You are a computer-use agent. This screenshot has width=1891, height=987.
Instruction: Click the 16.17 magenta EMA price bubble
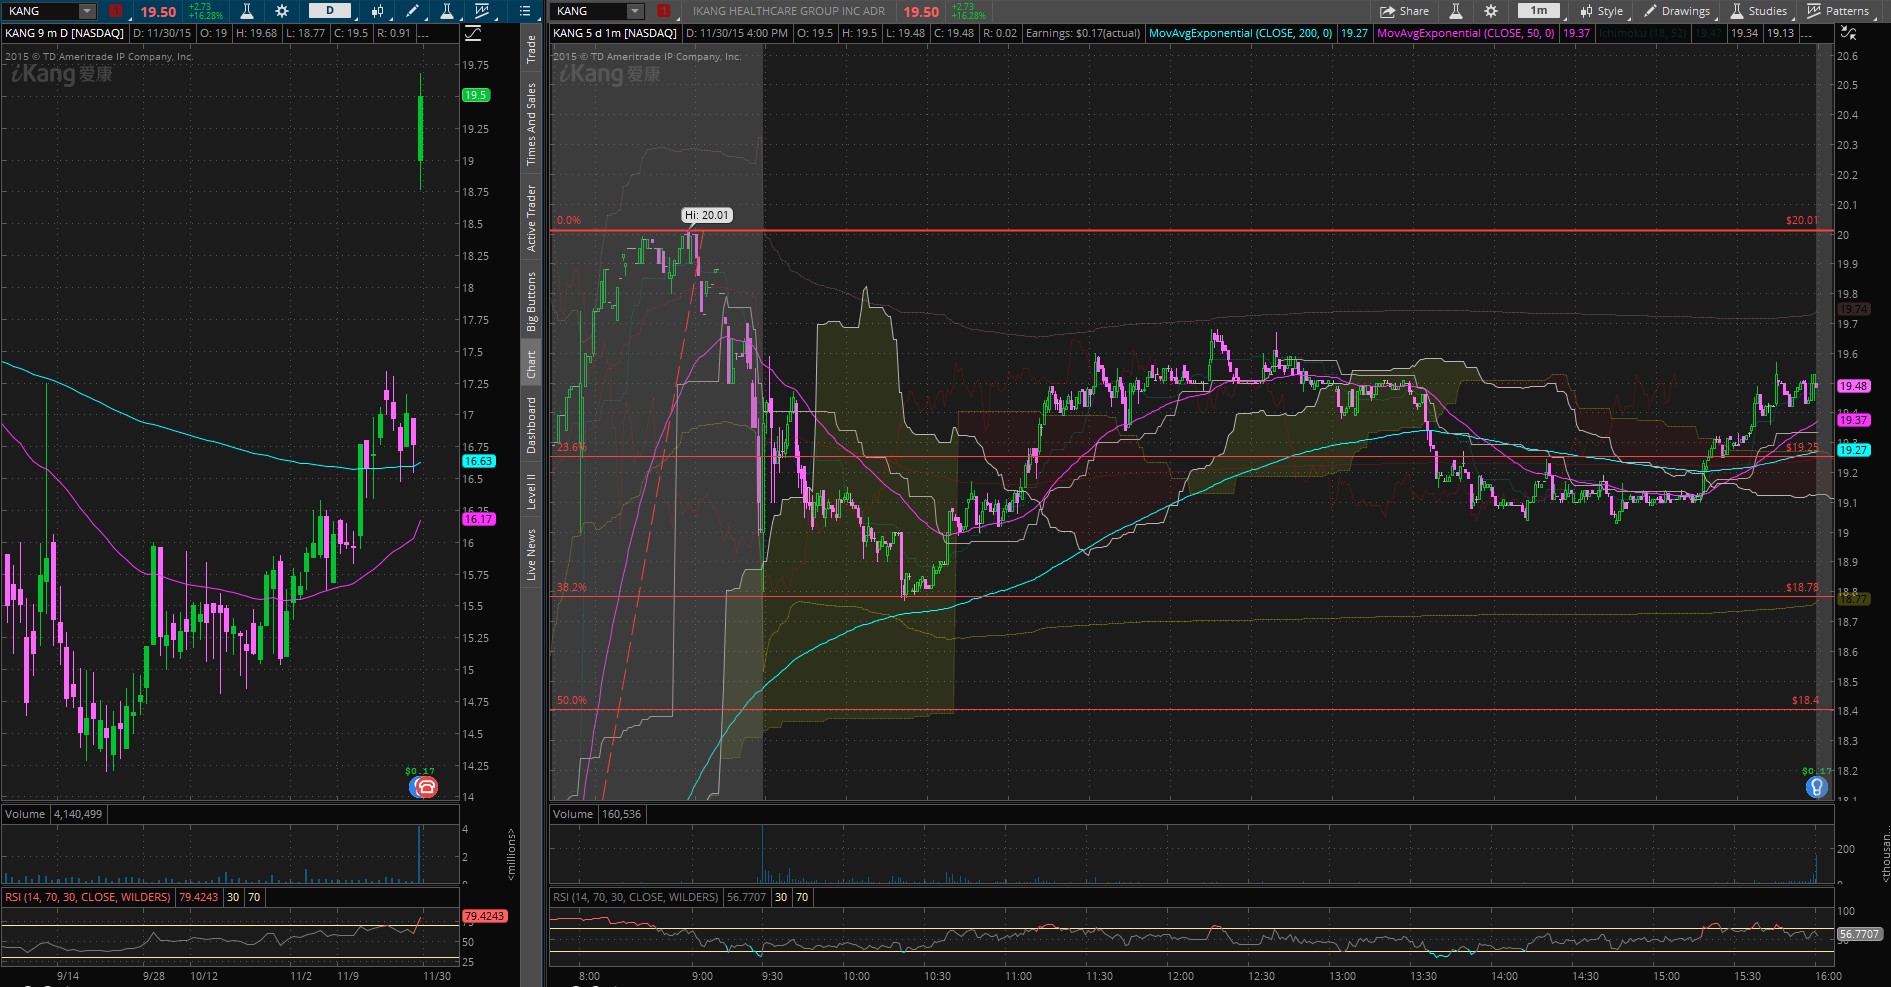point(478,519)
